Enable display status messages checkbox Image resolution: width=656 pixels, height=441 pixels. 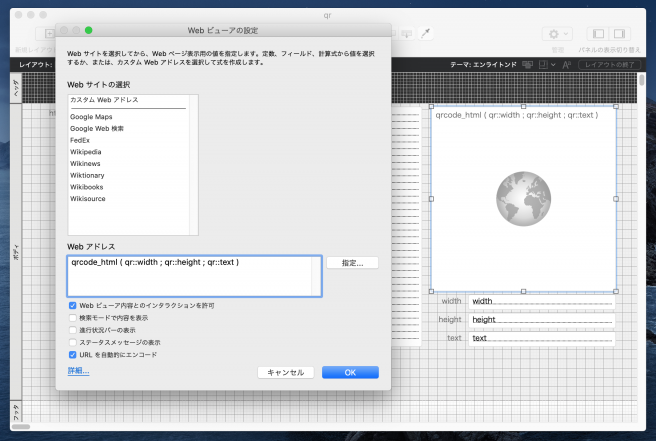[x=72, y=342]
